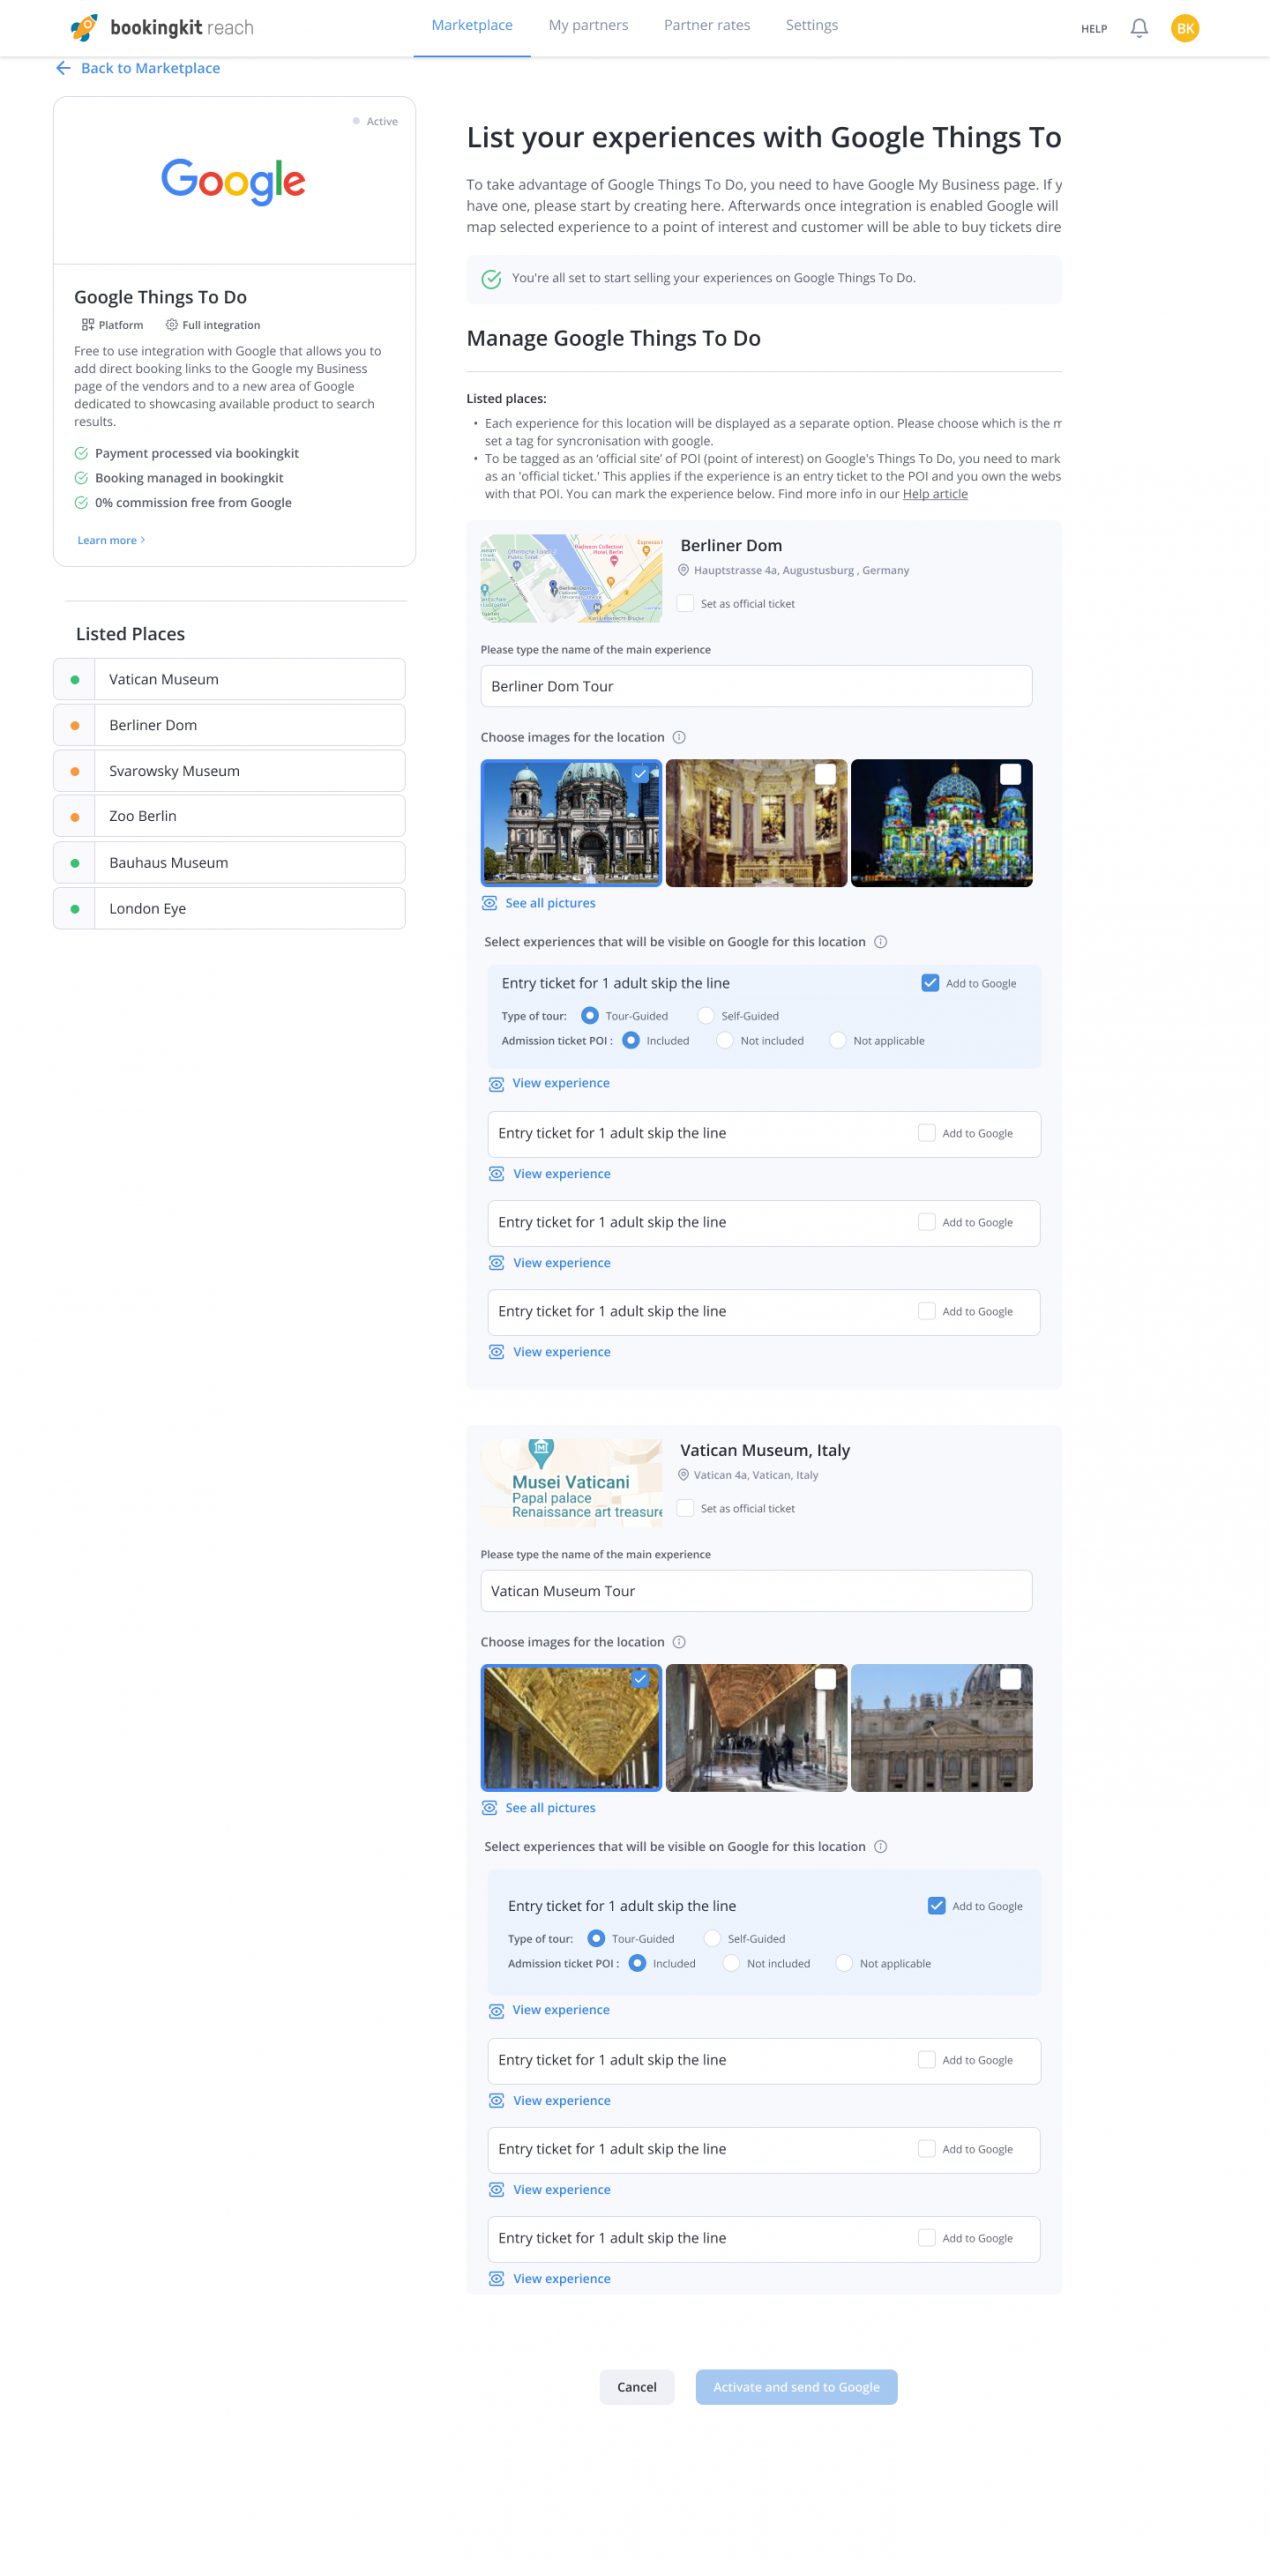The height and width of the screenshot is (2560, 1270).
Task: Click info icon next to Berliner Dom experiences selector
Action: click(x=880, y=942)
